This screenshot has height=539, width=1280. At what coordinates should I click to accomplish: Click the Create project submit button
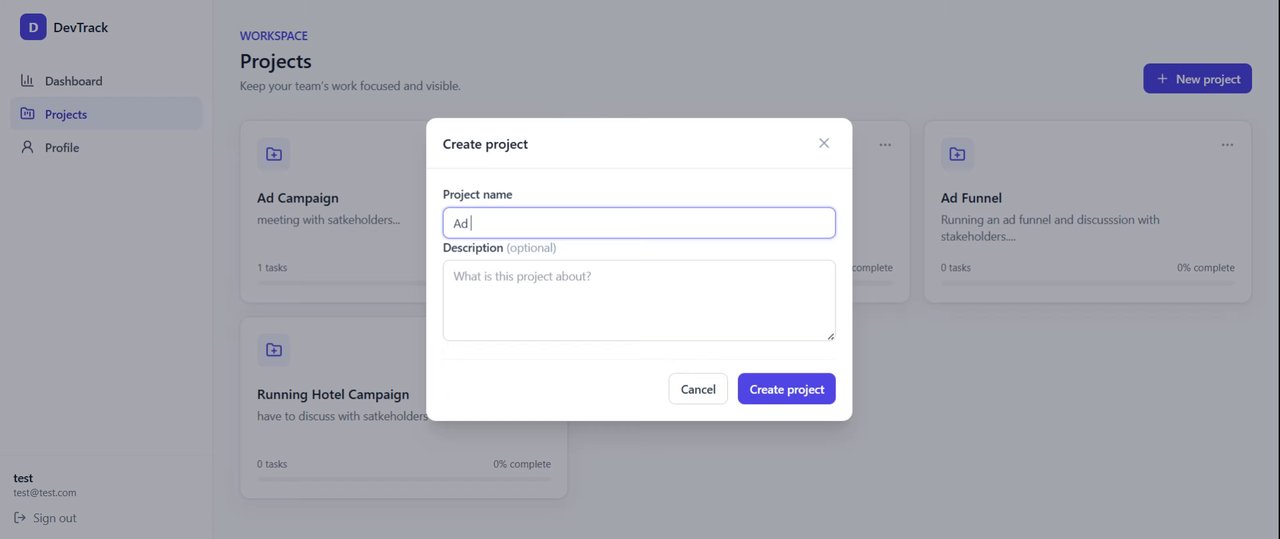click(x=787, y=389)
